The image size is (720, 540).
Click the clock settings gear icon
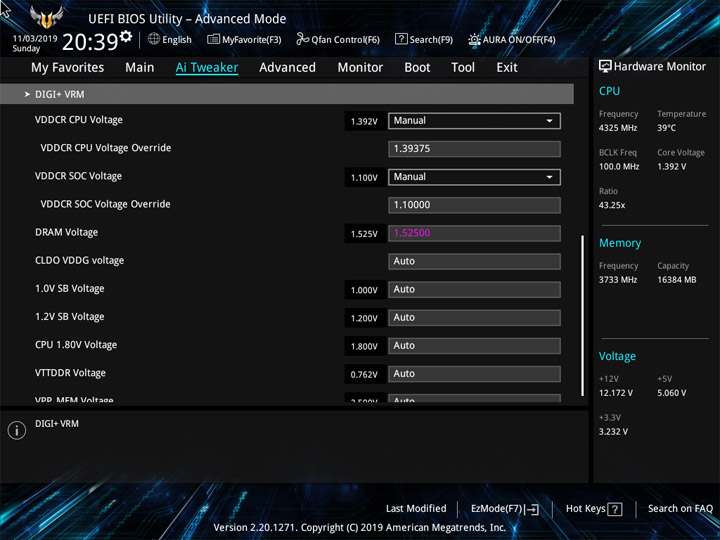[126, 36]
